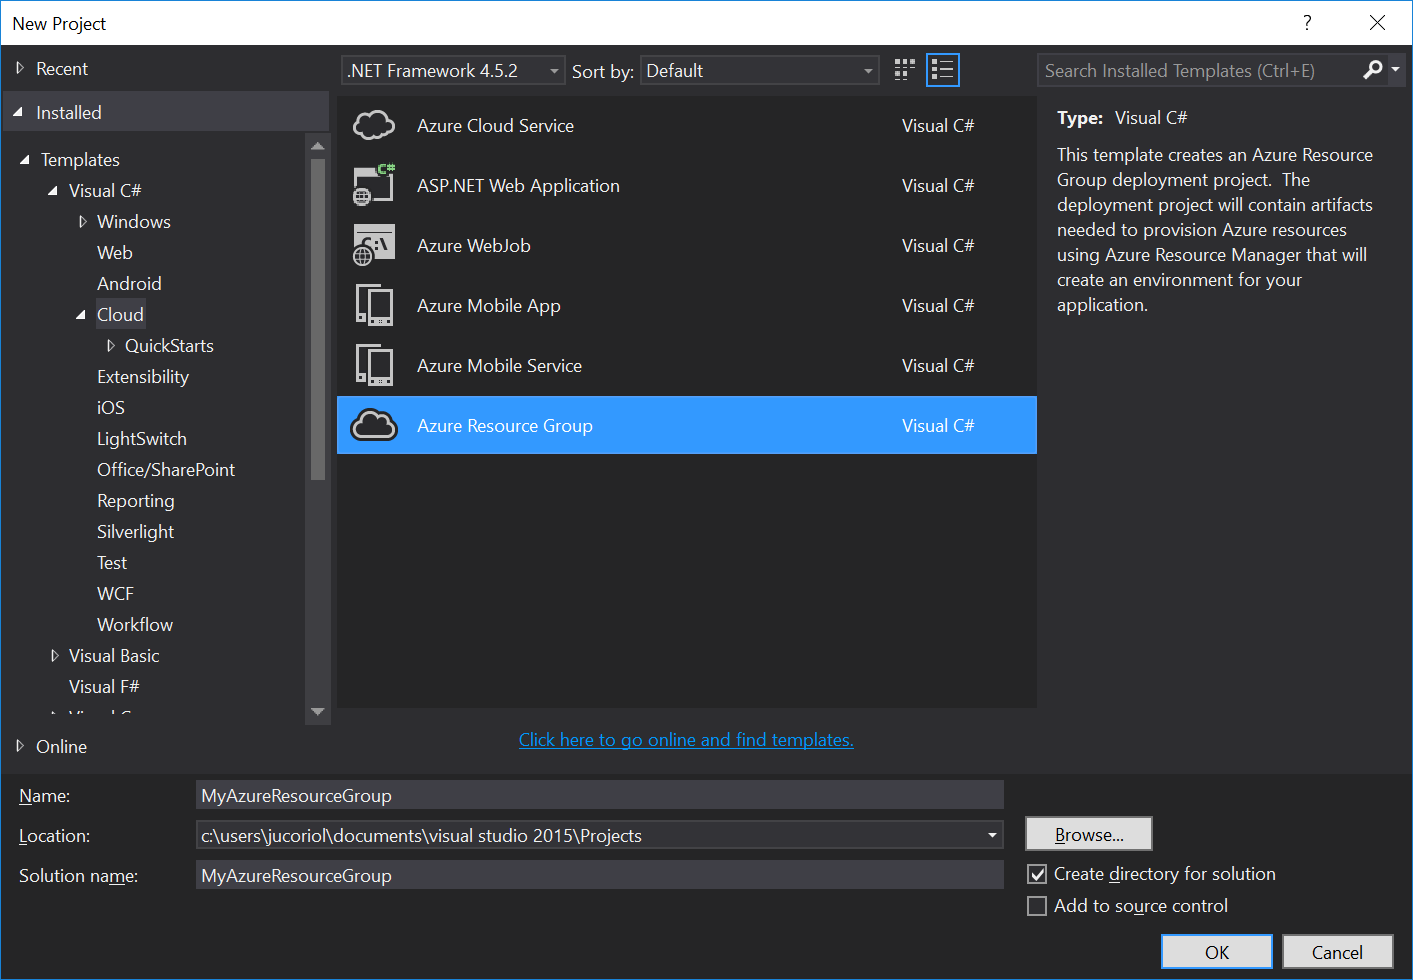The image size is (1413, 980).
Task: Click the Azure Mobile Service icon
Action: (x=374, y=365)
